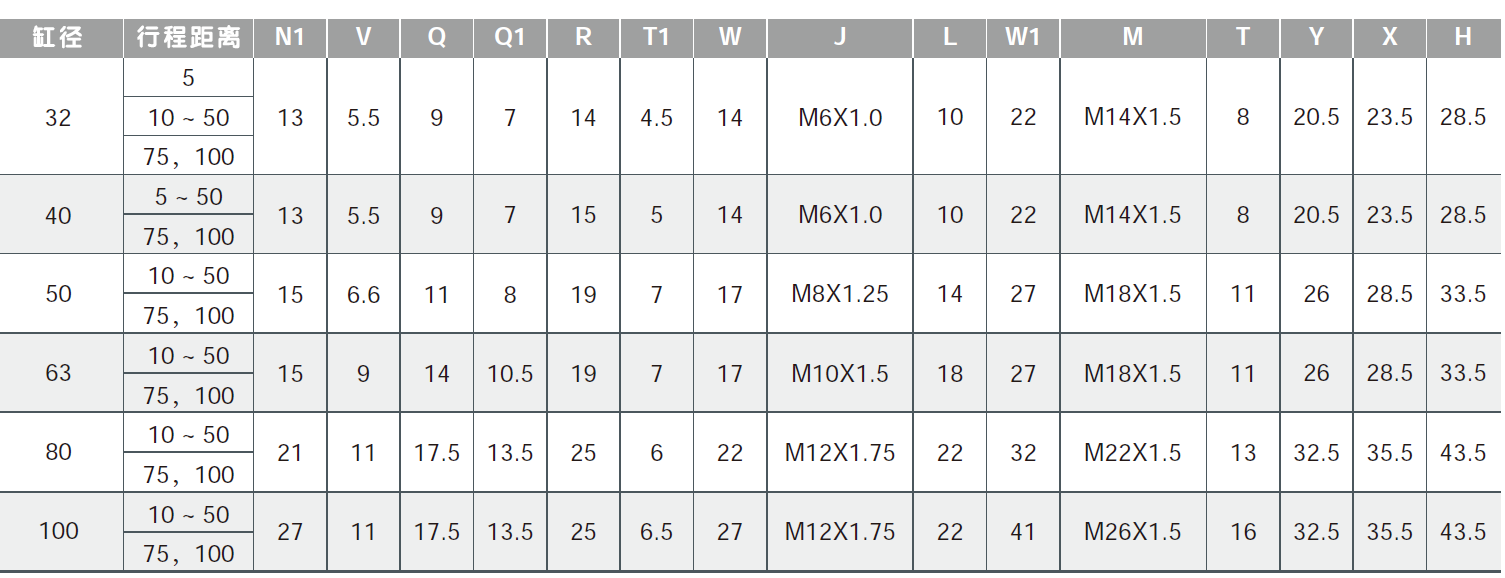Screen dimensions: 1505x578
Task: Click the N1 column header
Action: (290, 38)
